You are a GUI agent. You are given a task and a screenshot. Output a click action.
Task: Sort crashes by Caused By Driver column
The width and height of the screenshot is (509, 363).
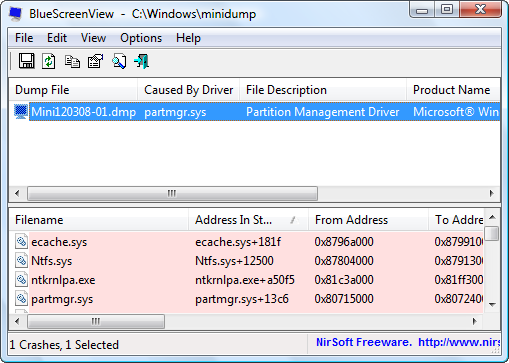(x=189, y=90)
